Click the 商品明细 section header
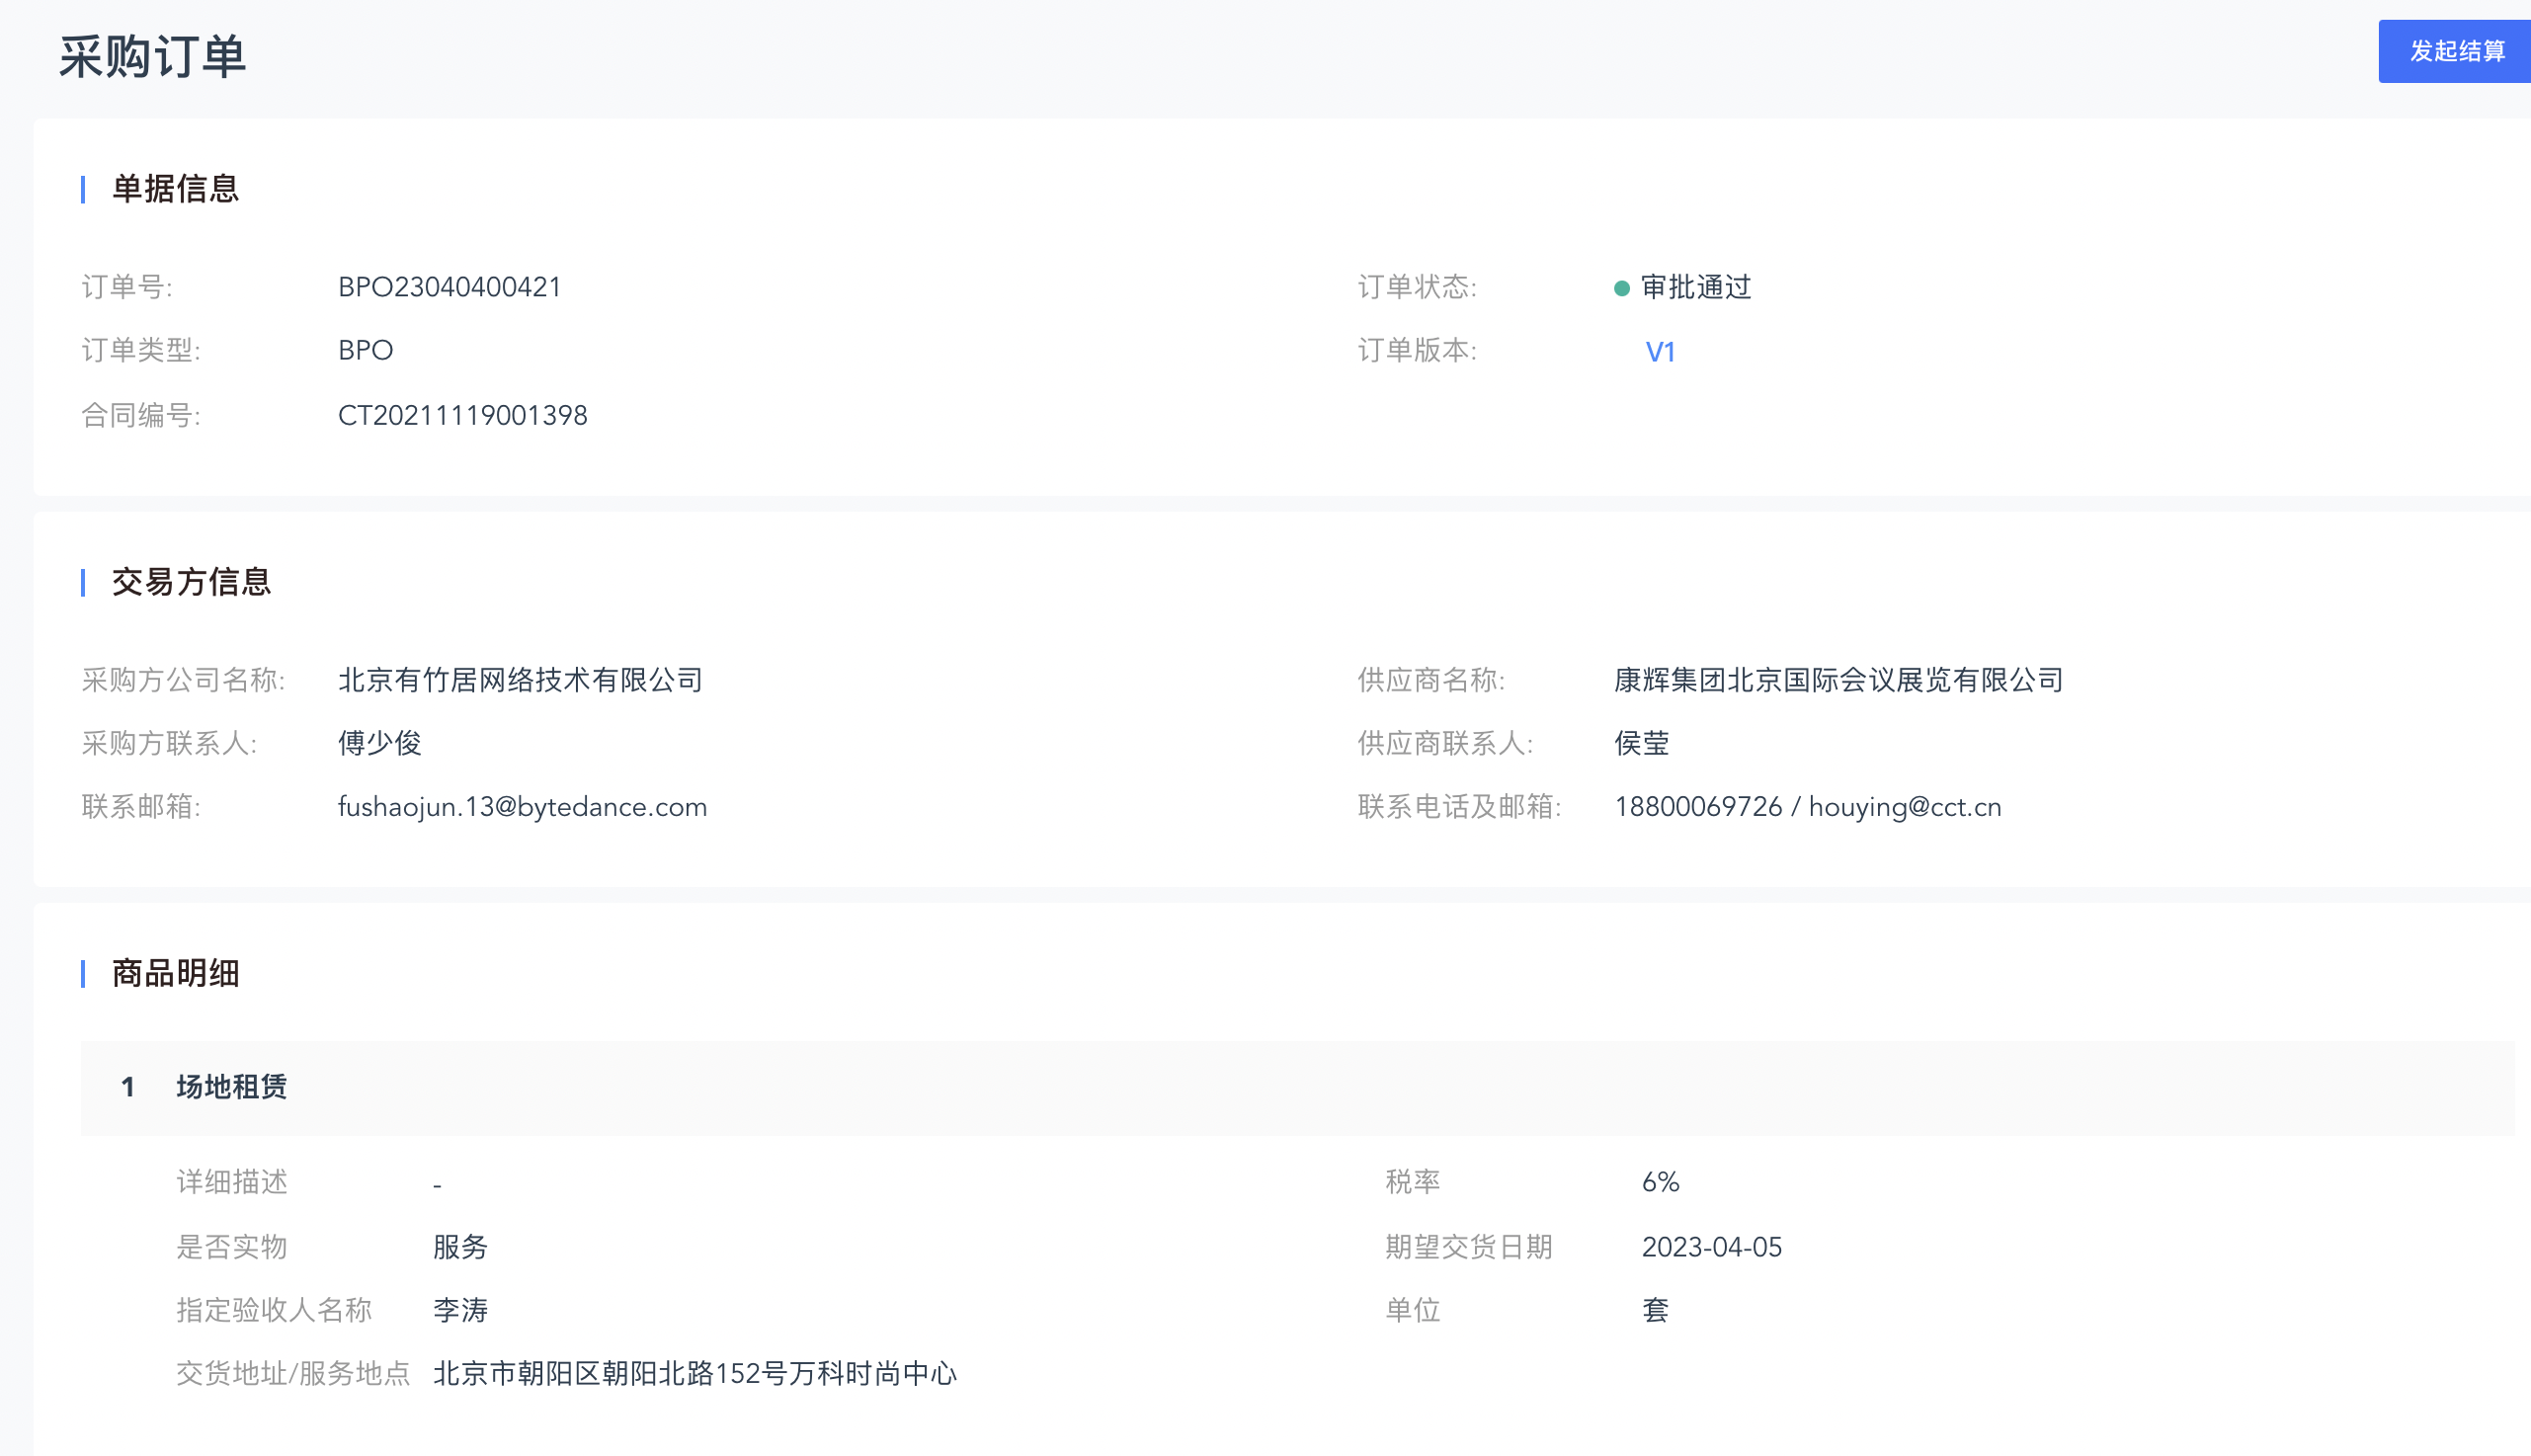Viewport: 2531px width, 1456px height. tap(175, 973)
